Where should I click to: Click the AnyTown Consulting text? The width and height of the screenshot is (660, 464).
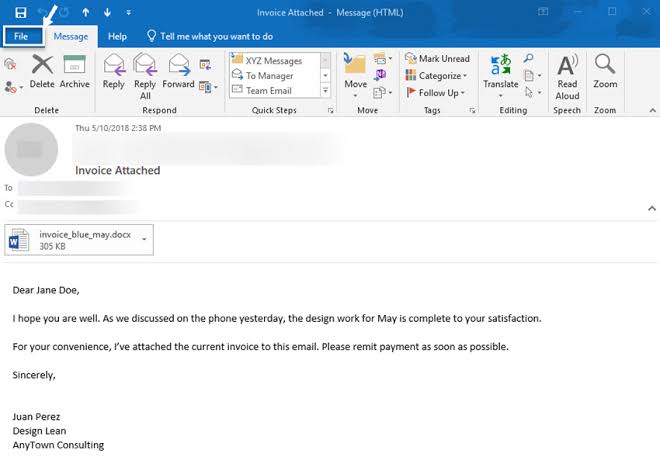[x=58, y=445]
